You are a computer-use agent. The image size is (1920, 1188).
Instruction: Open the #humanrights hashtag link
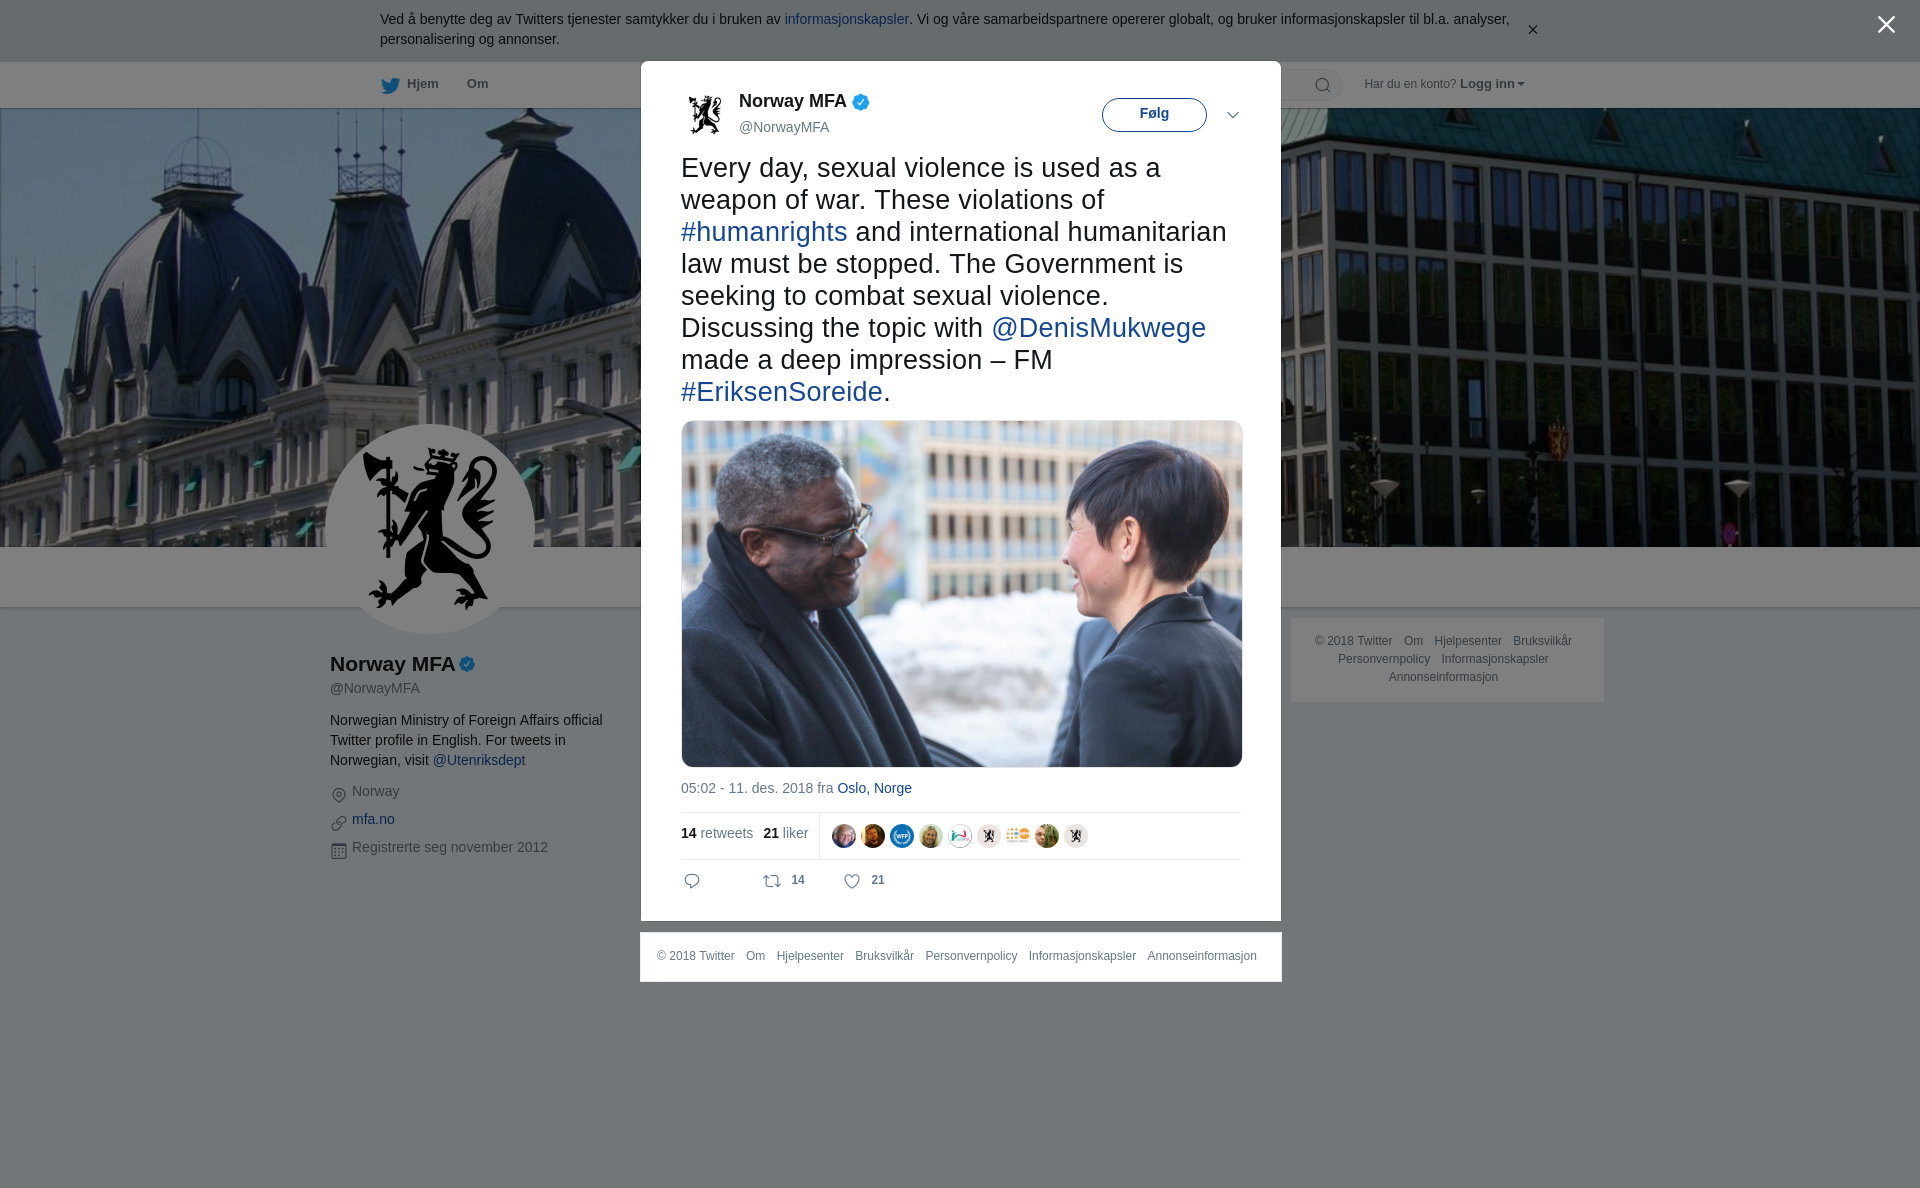click(764, 232)
